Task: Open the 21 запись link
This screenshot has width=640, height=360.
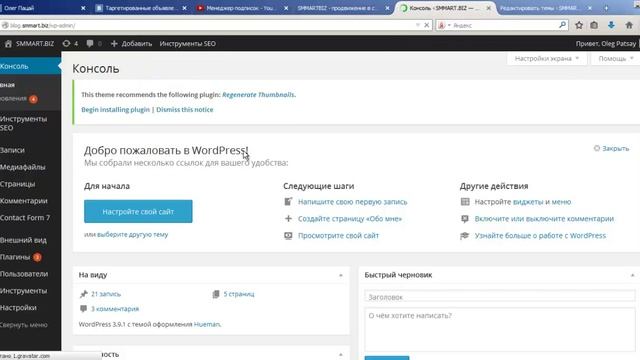Action: pyautogui.click(x=106, y=294)
